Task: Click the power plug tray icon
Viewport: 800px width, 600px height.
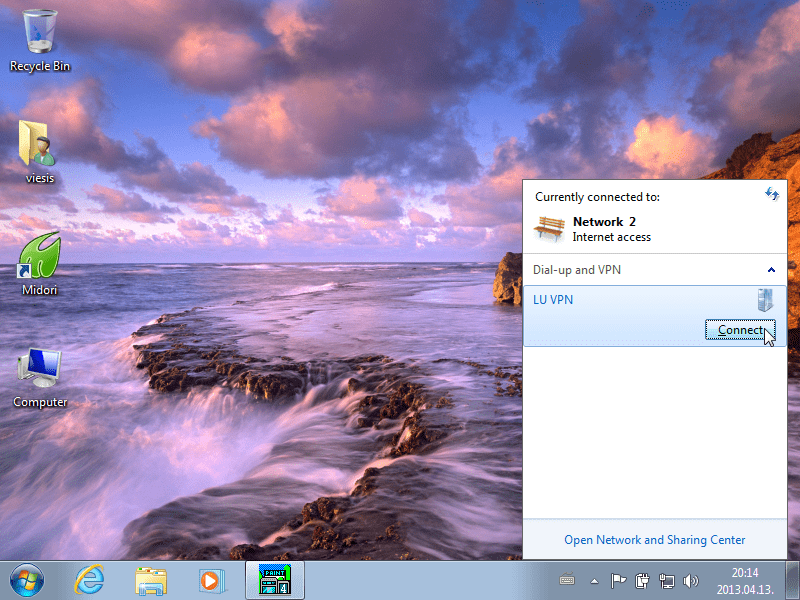Action: coord(642,581)
